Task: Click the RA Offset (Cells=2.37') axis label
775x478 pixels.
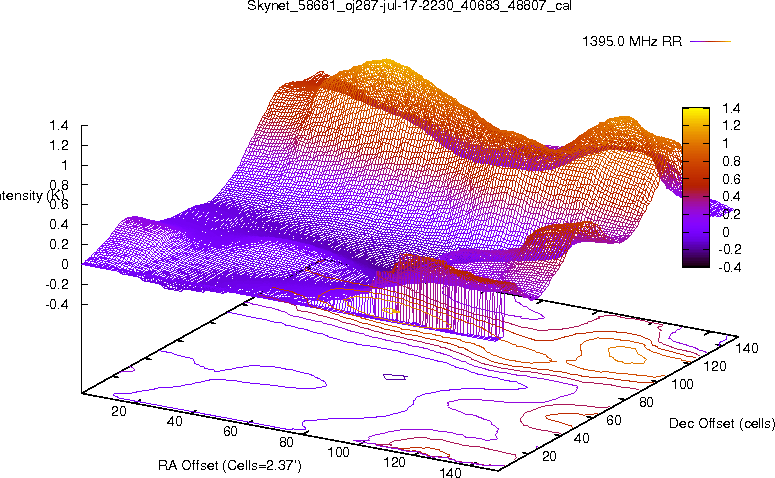Action: tap(230, 465)
